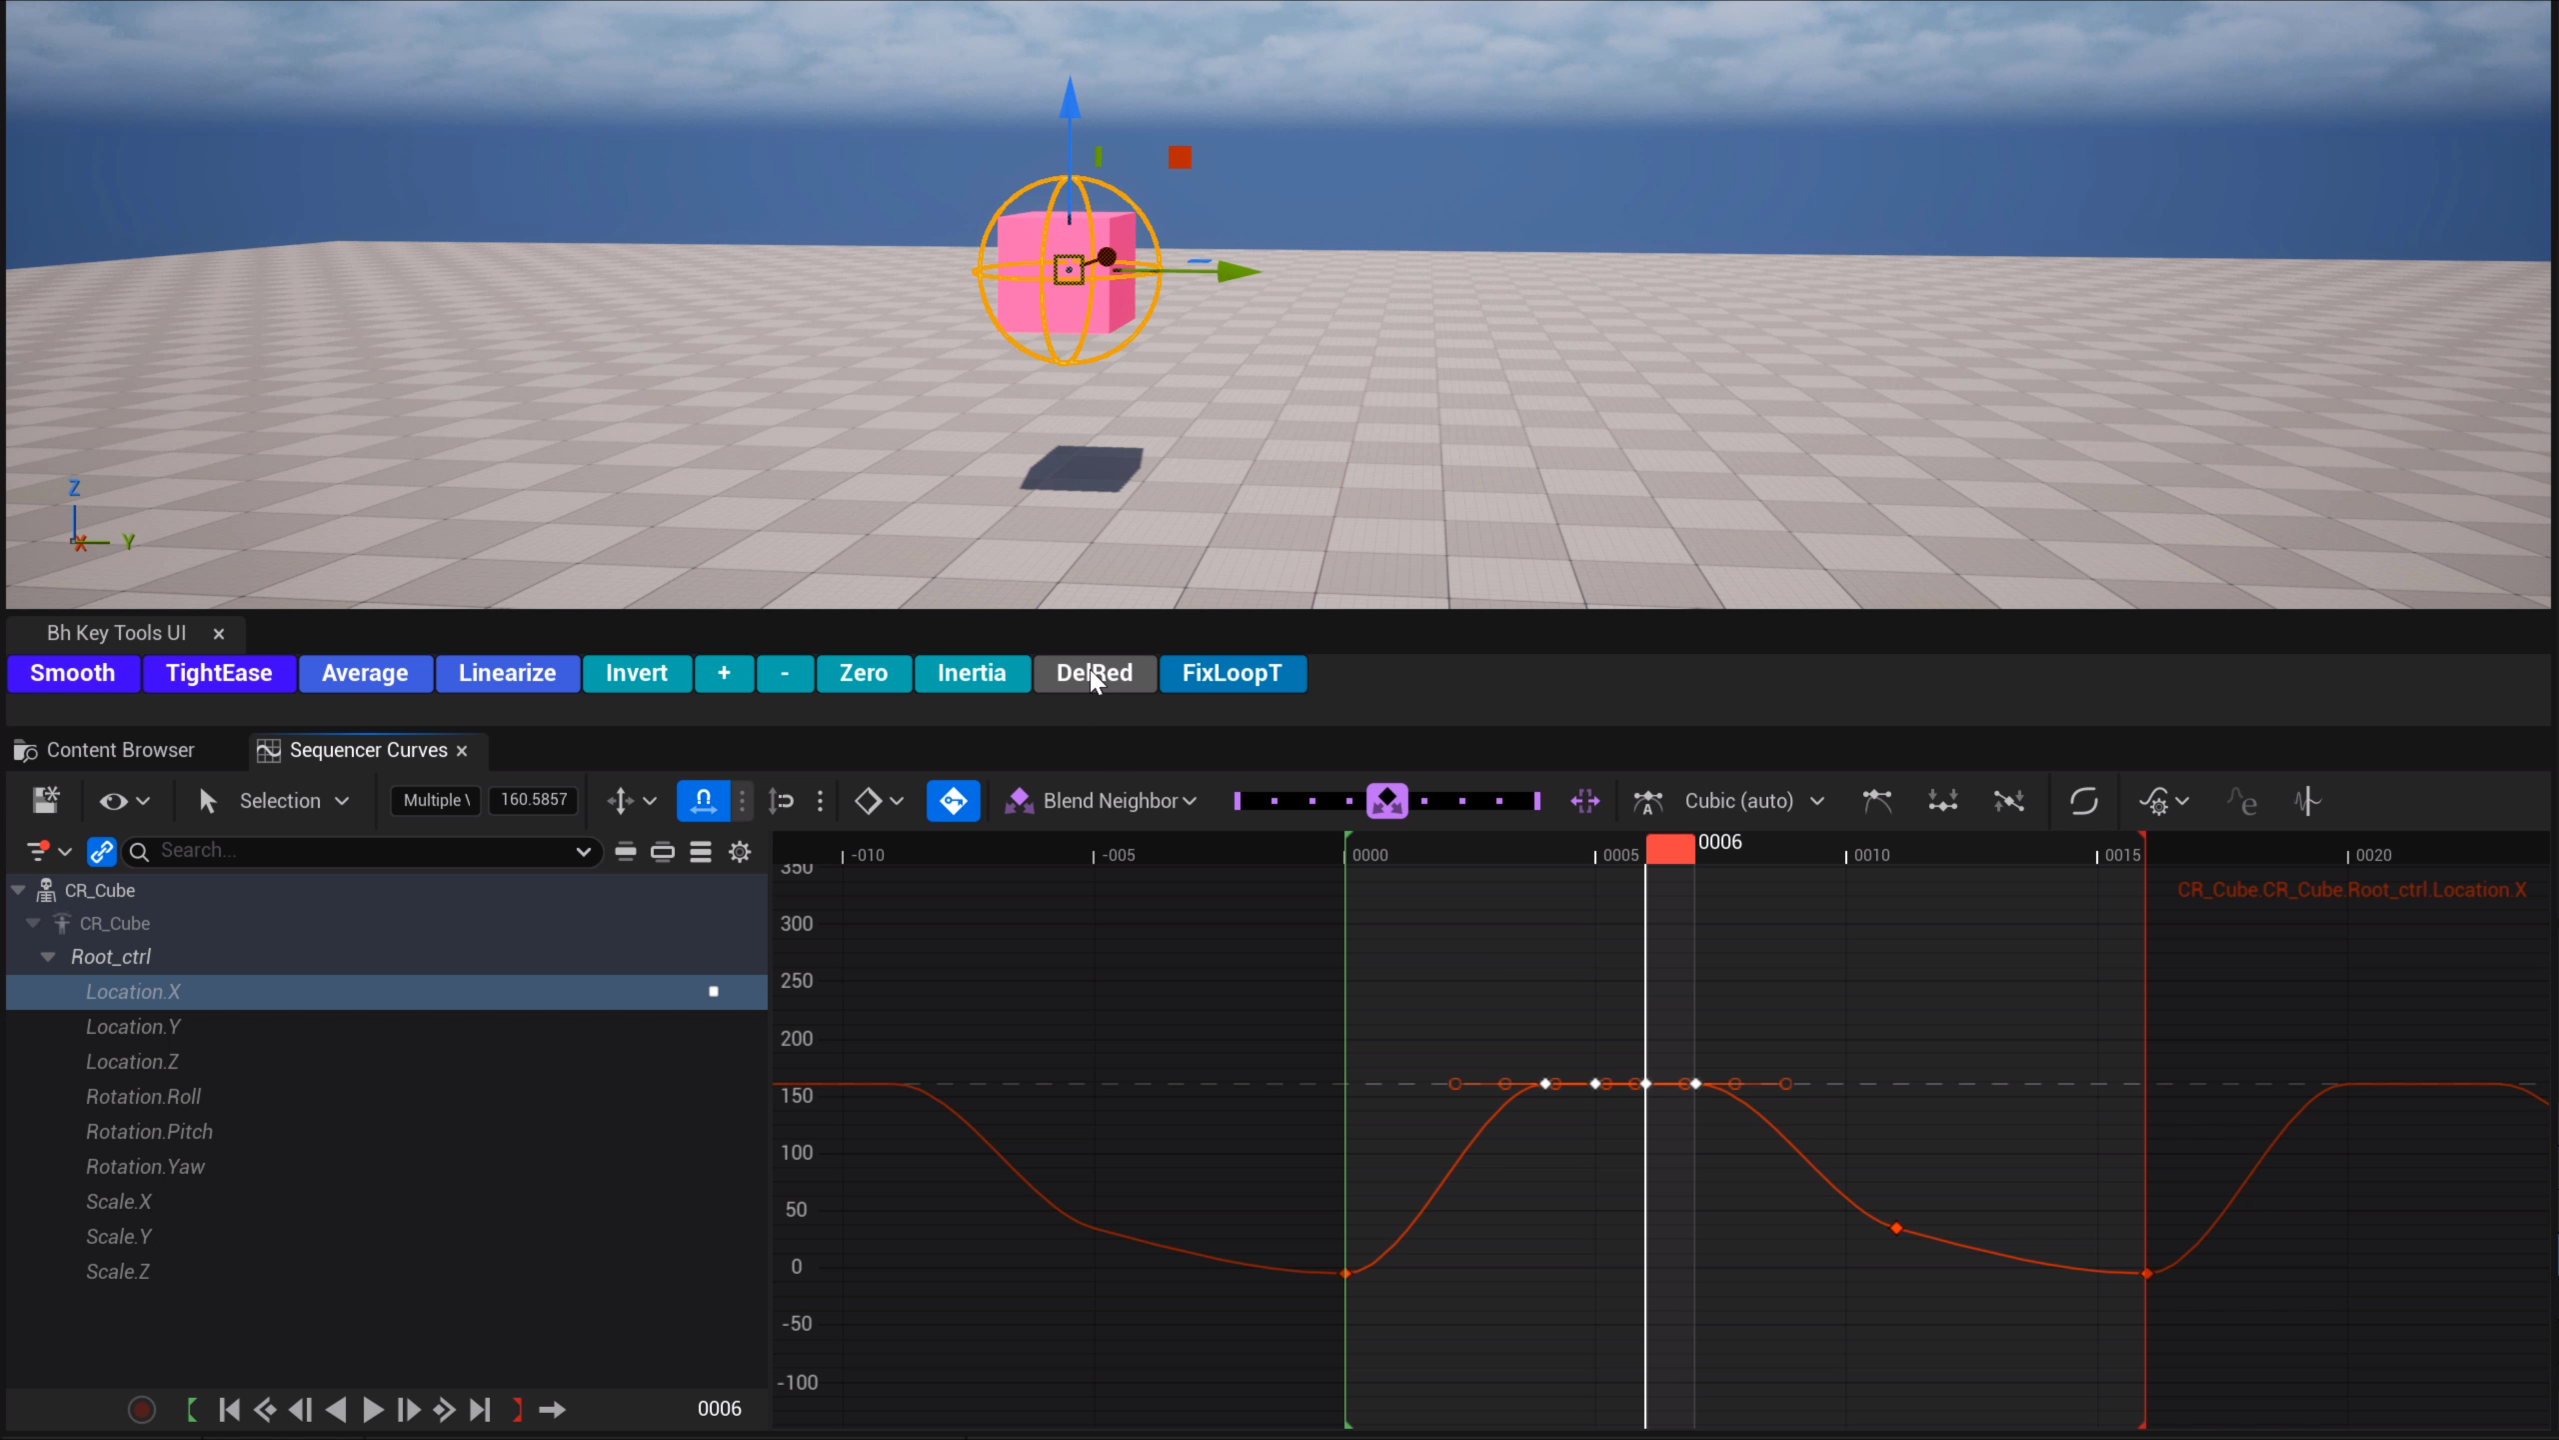2559x1440 pixels.
Task: Open the axis snapping dropdown
Action: click(x=631, y=801)
